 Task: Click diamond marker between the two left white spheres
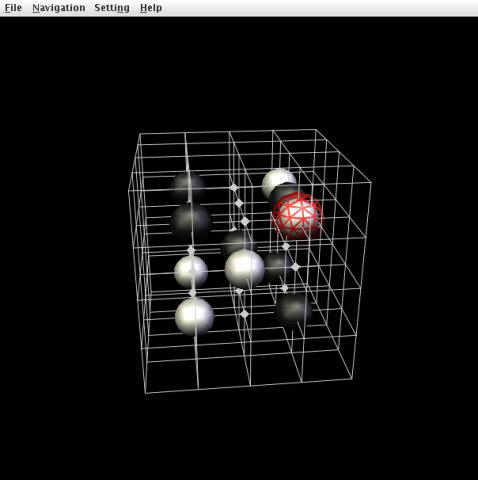[x=192, y=293]
